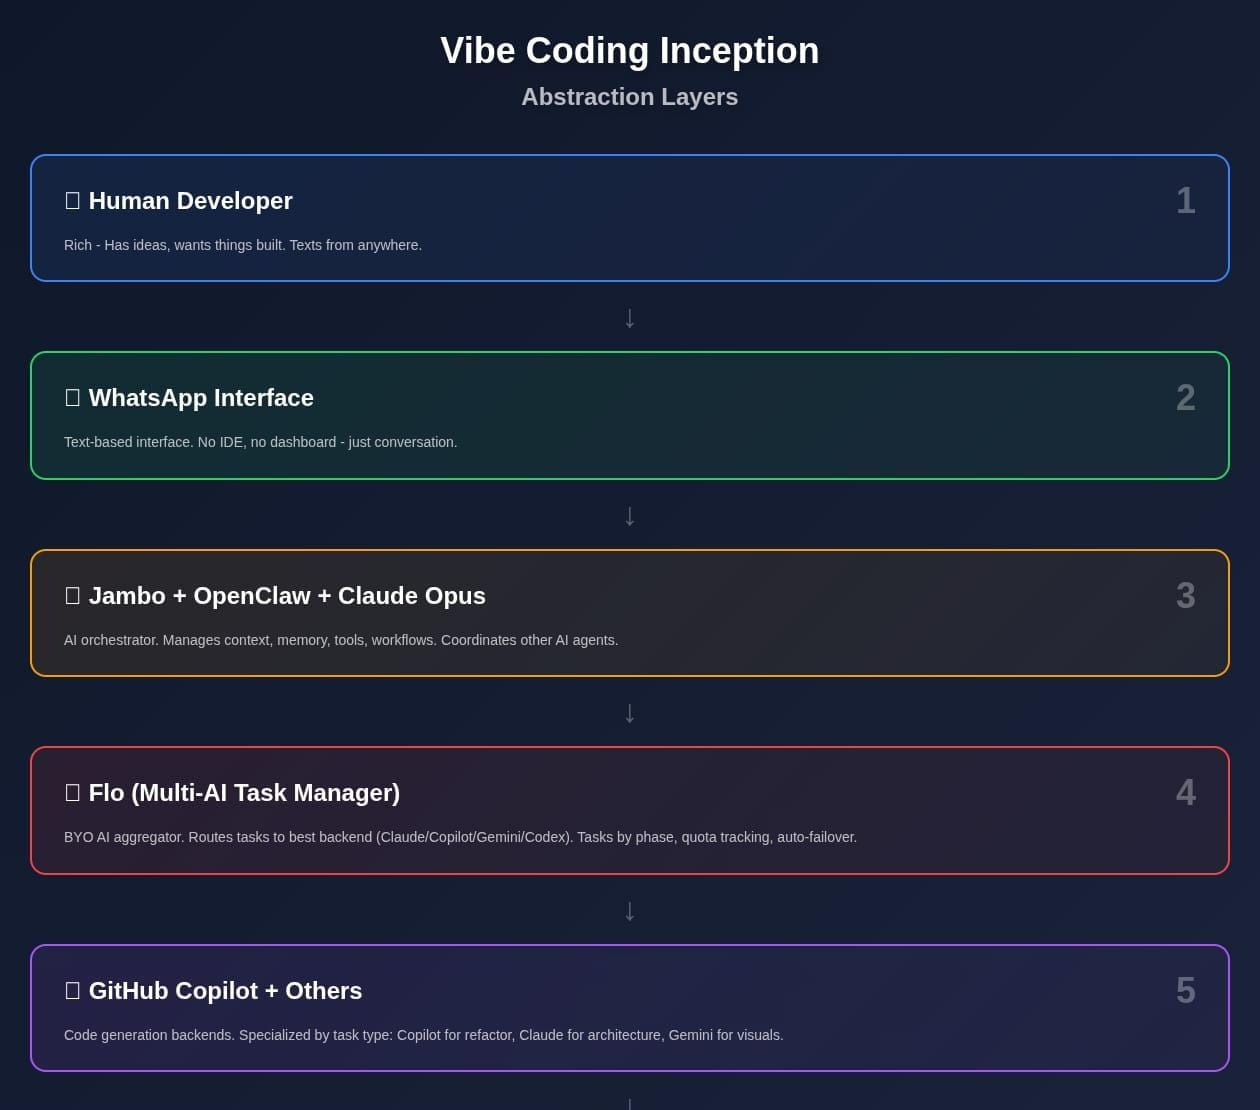Click the icon beside WhatsApp Interface heading
The width and height of the screenshot is (1260, 1110).
[72, 398]
